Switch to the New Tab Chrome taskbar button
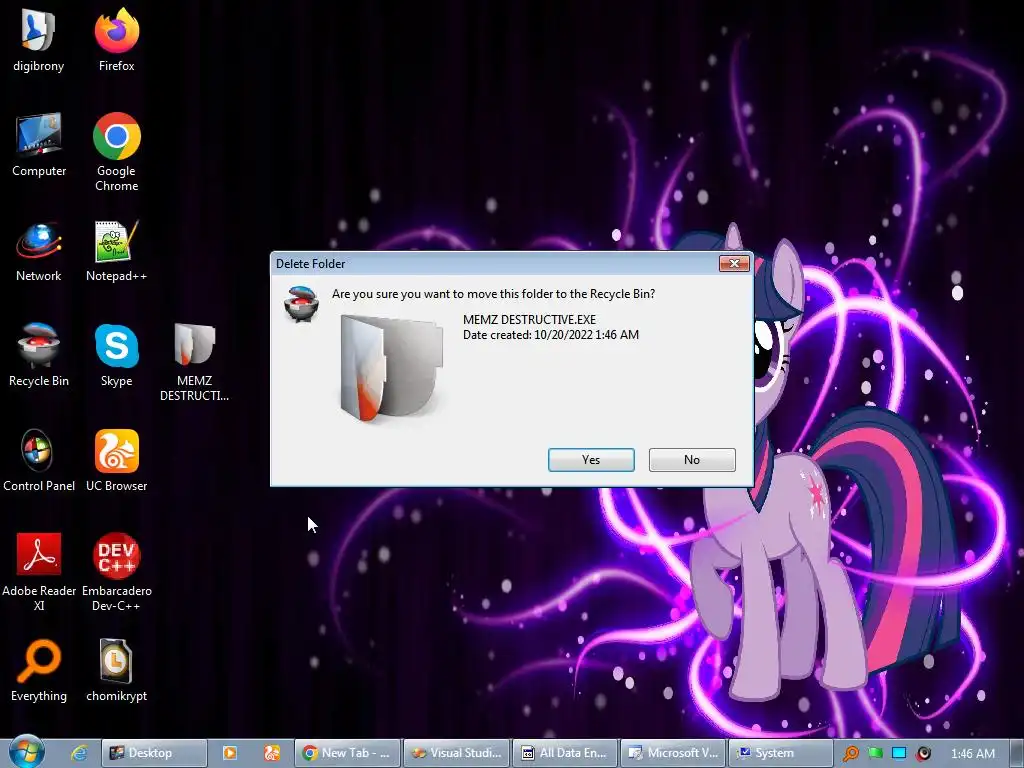 point(347,753)
